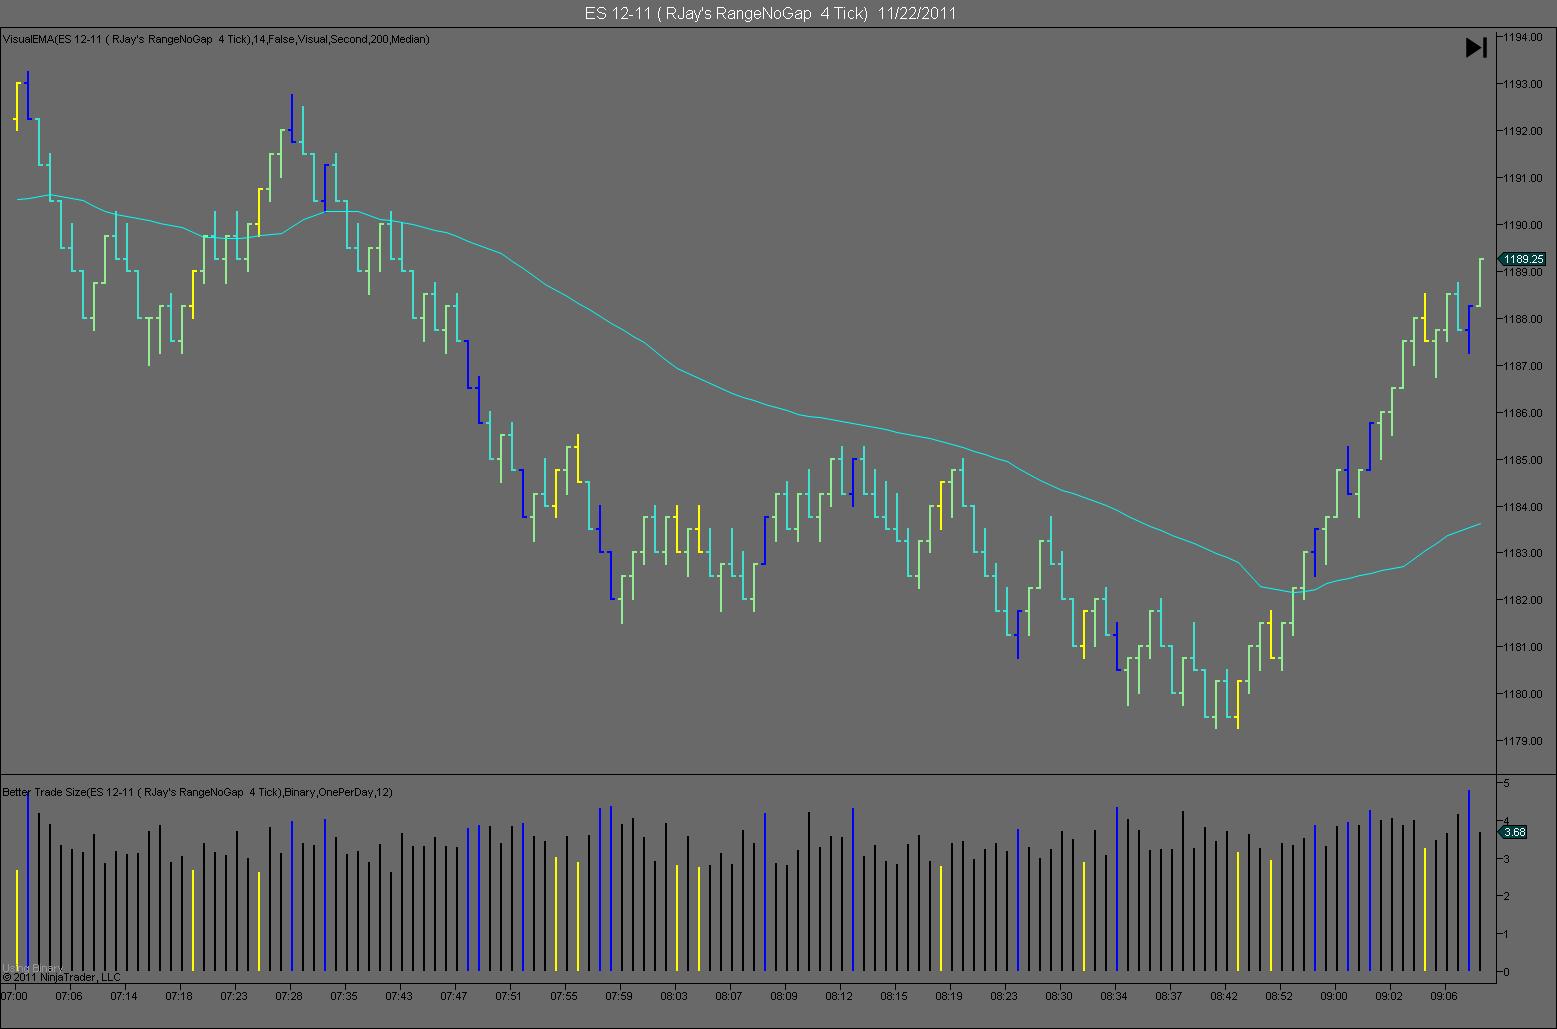Select the 1189.25 current price marker
Viewport: 1557px width, 1029px height.
tap(1523, 259)
